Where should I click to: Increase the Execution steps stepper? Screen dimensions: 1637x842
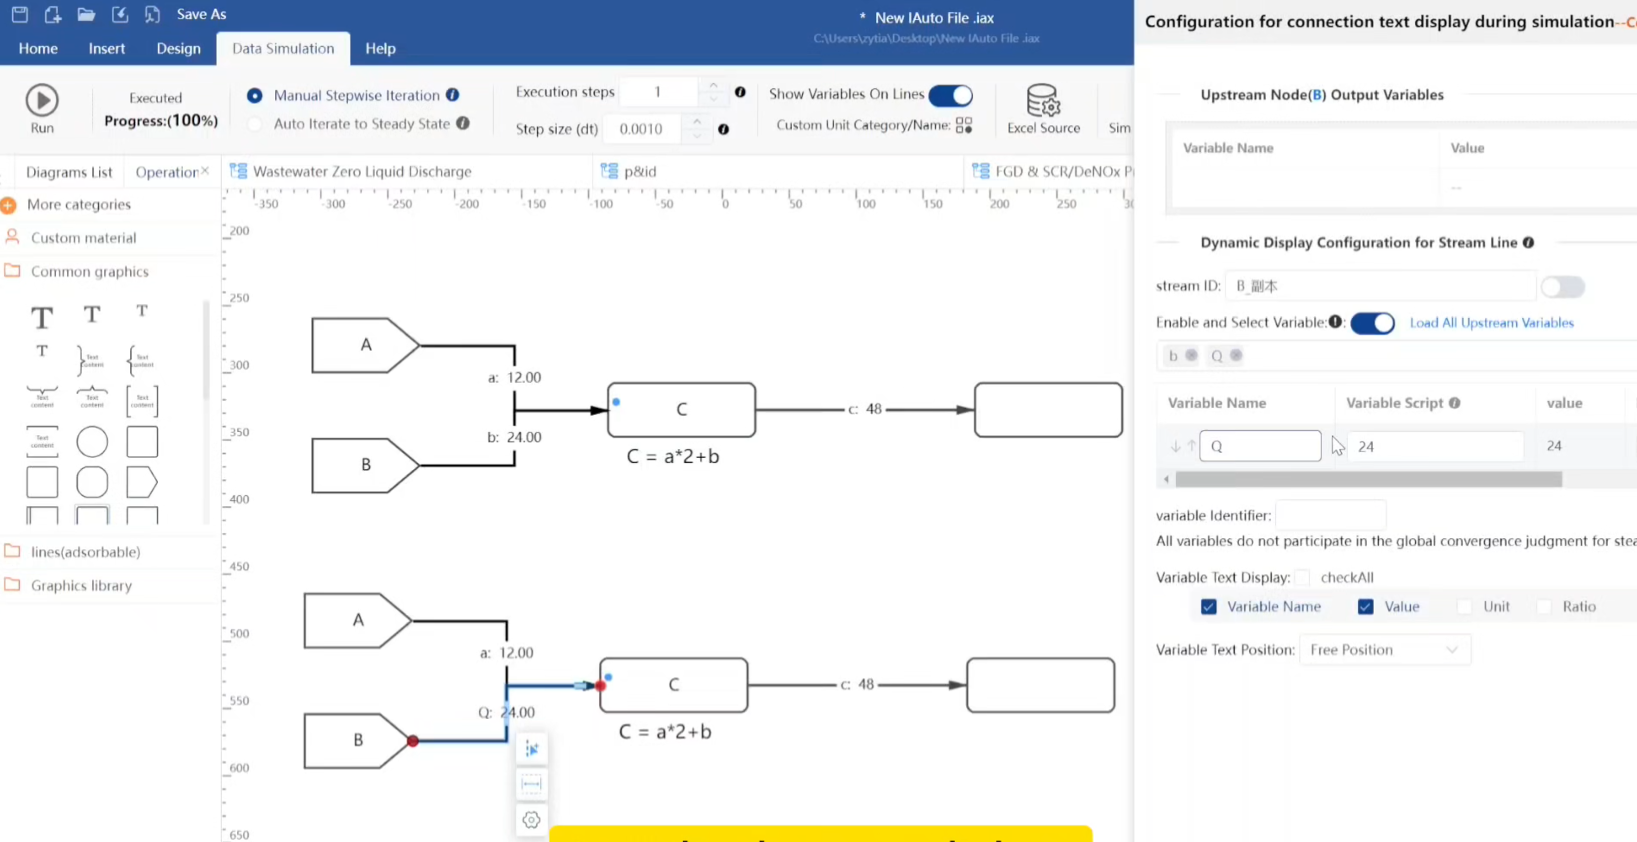pos(713,85)
